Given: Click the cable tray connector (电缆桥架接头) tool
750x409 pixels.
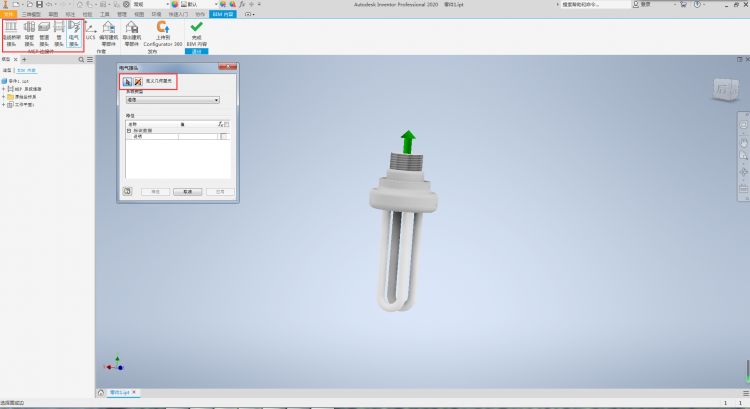Looking at the screenshot, I should (11, 33).
